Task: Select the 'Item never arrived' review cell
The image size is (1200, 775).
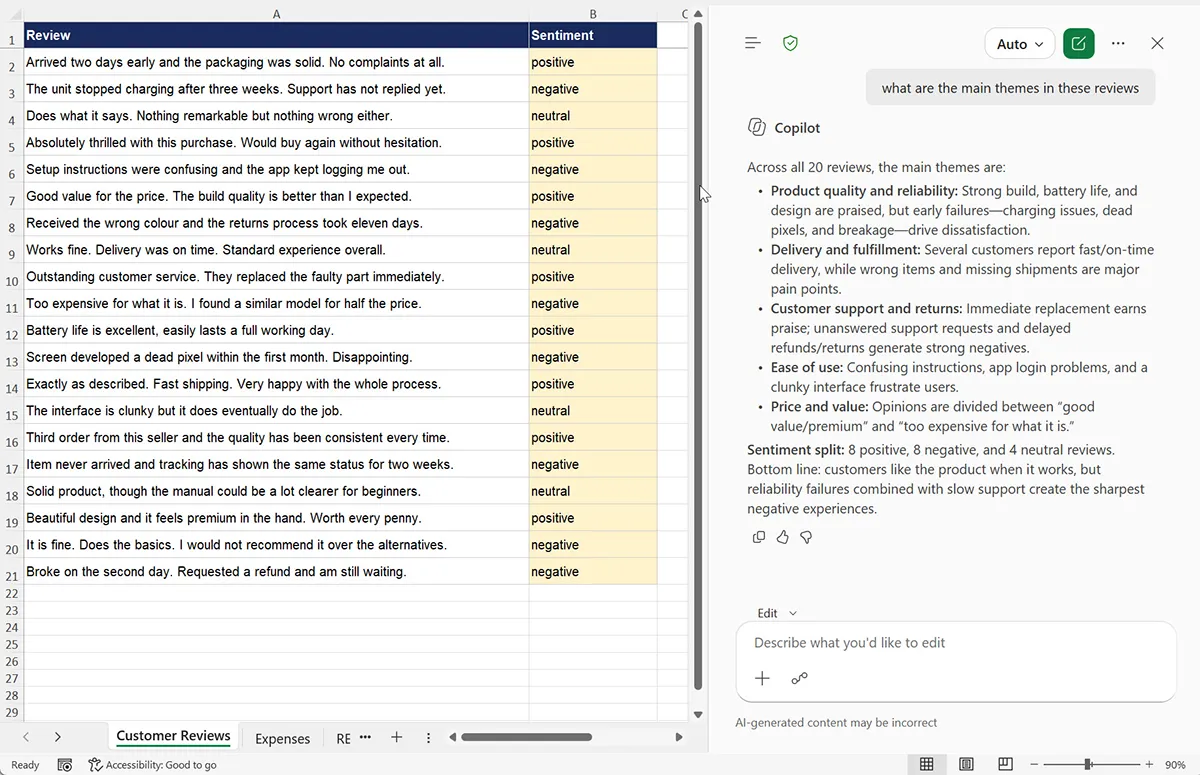Action: [276, 465]
